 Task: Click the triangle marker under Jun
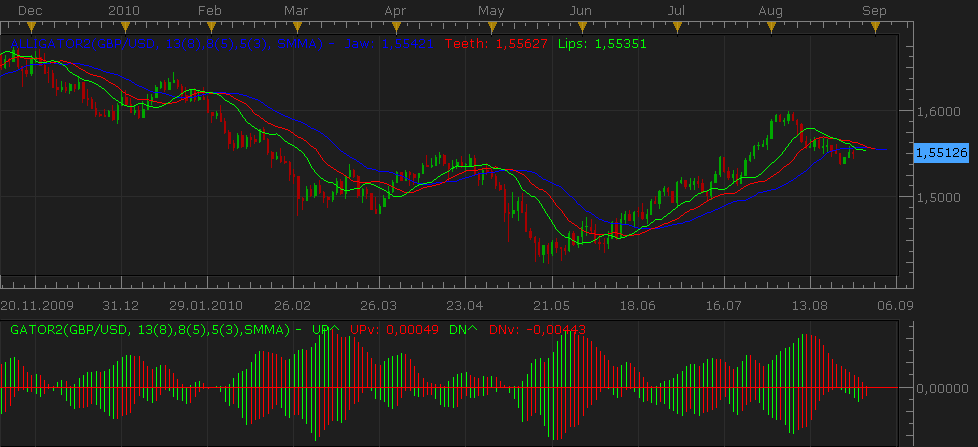(x=583, y=27)
